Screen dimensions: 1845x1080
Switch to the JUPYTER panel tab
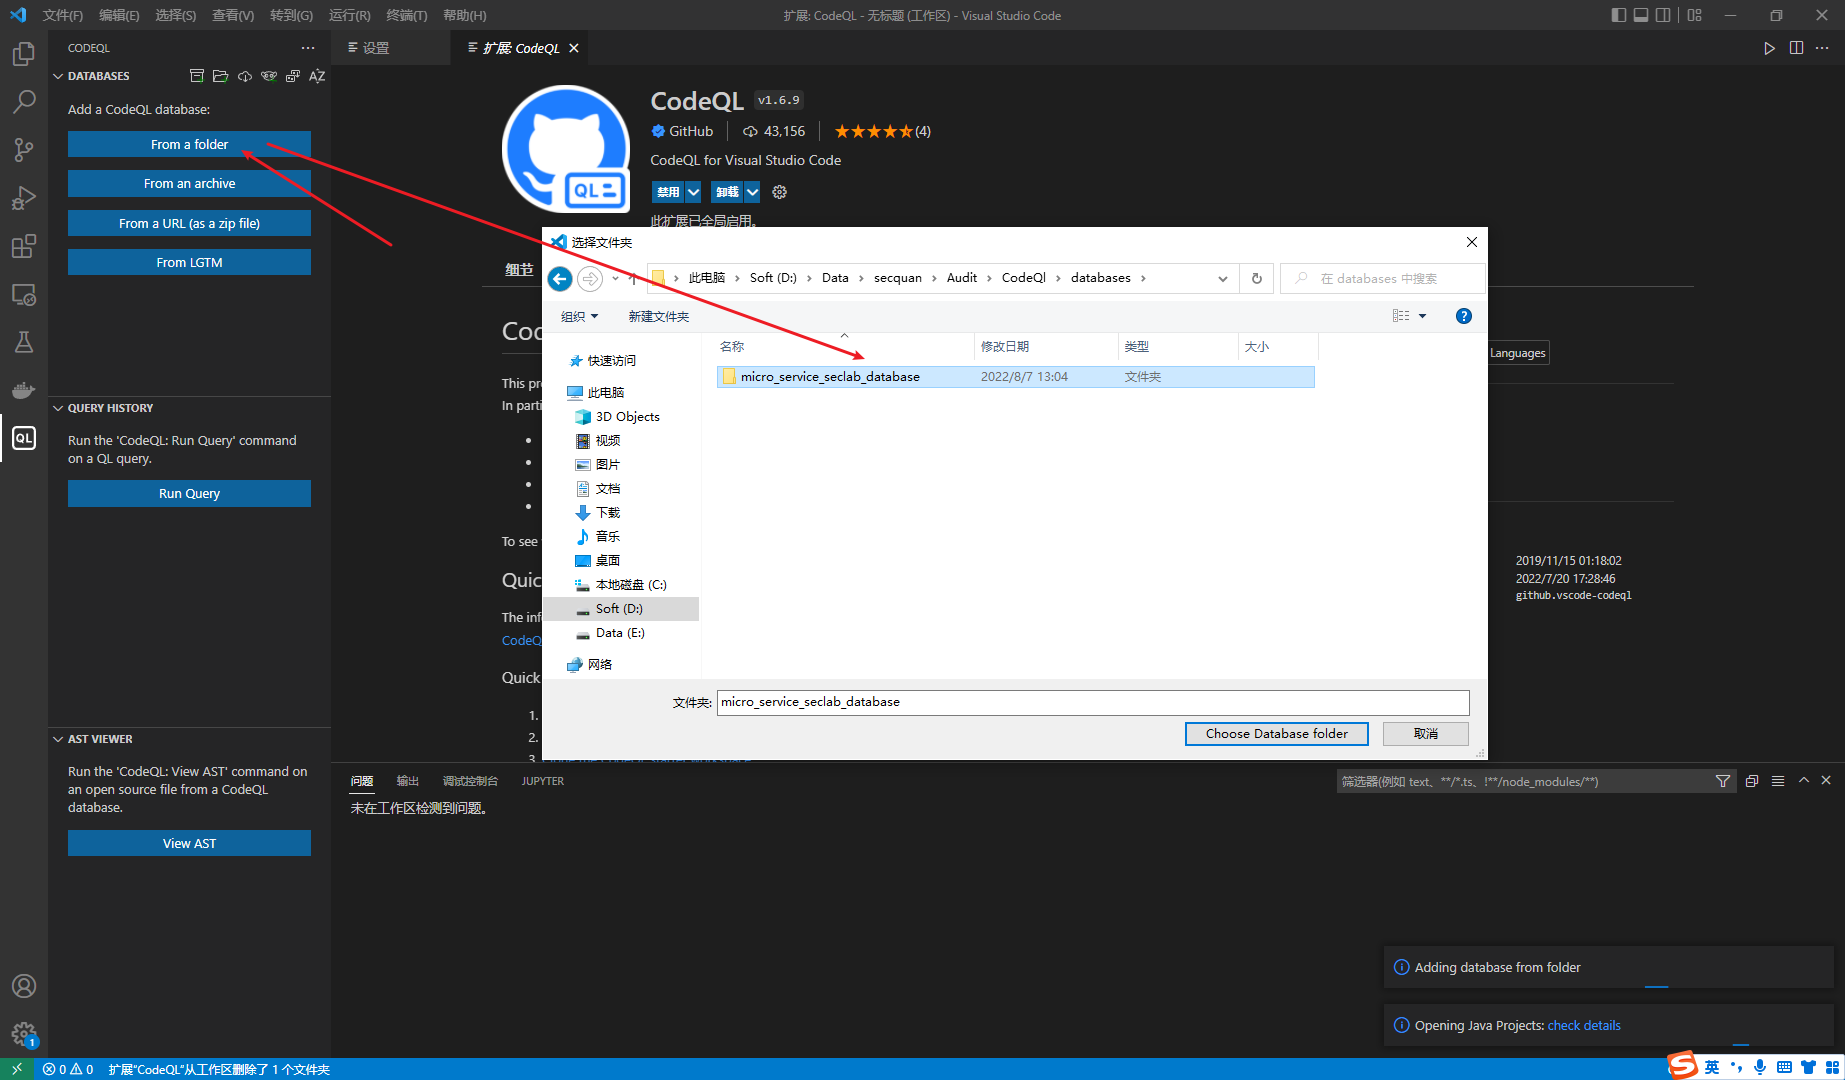click(543, 781)
